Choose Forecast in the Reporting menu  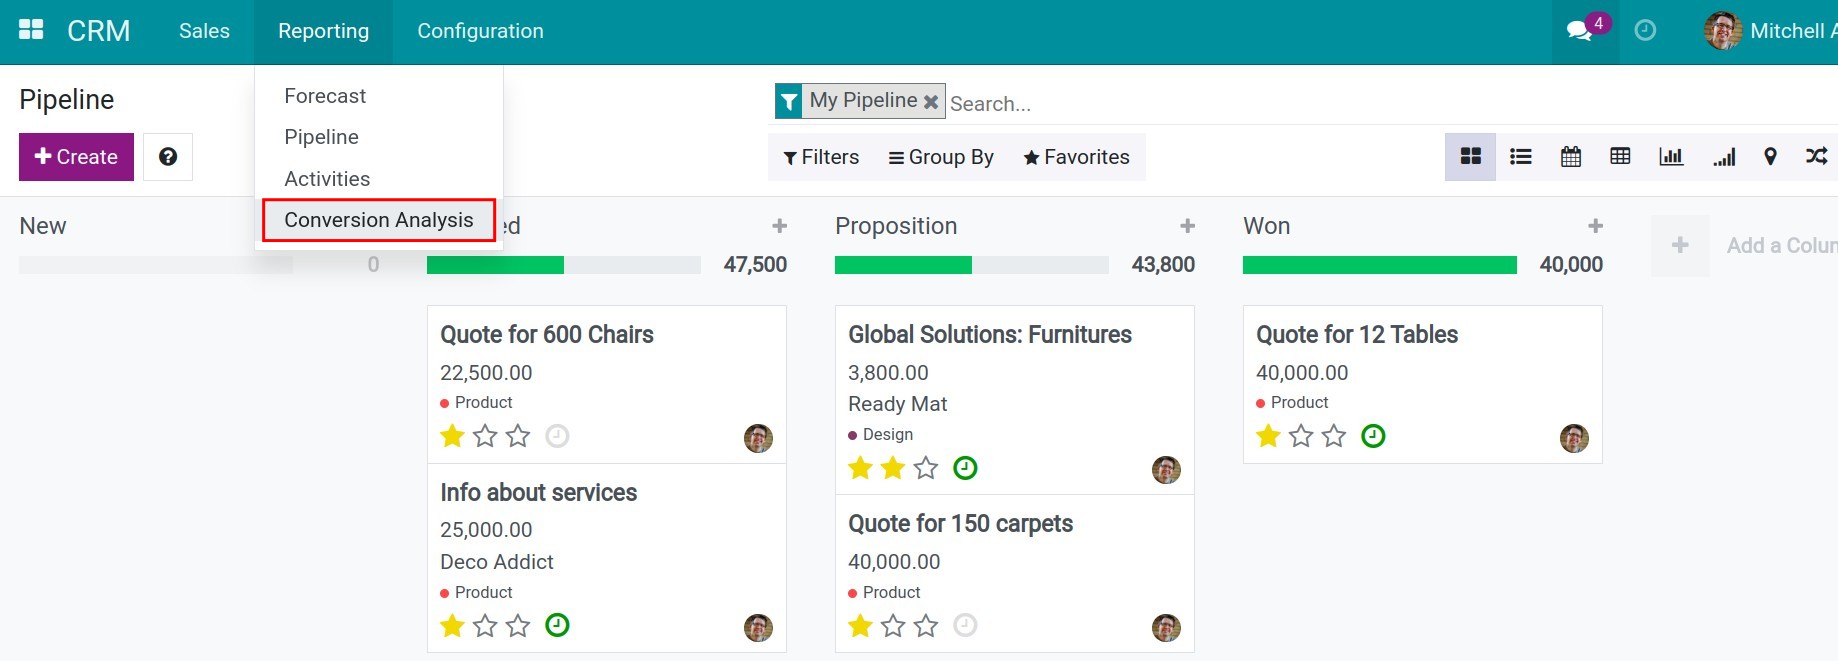pyautogui.click(x=325, y=96)
